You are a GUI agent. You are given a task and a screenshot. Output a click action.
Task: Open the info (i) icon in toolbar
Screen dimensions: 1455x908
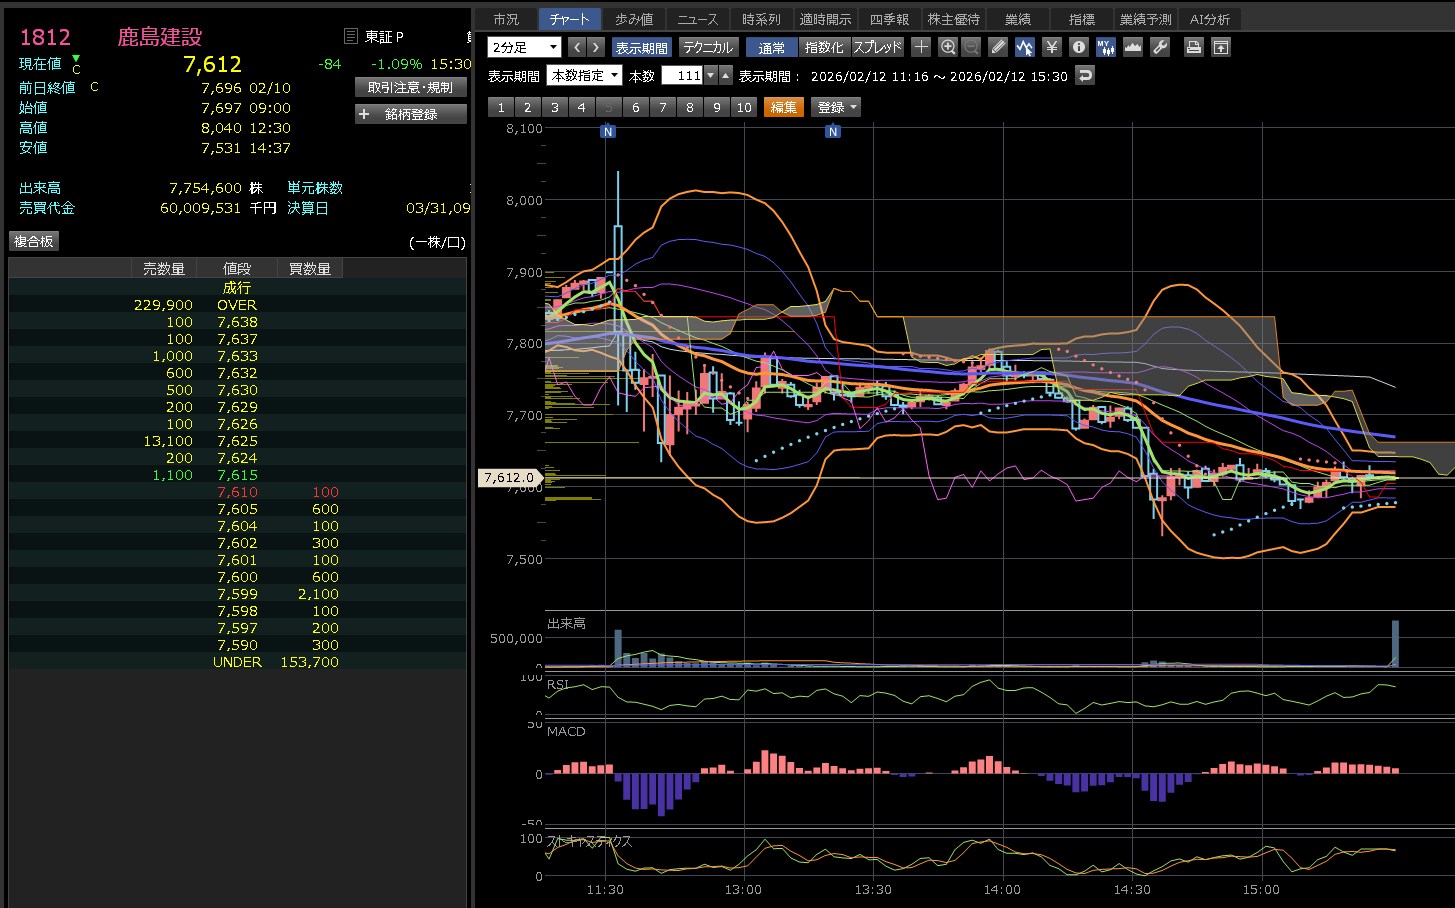(x=1078, y=47)
